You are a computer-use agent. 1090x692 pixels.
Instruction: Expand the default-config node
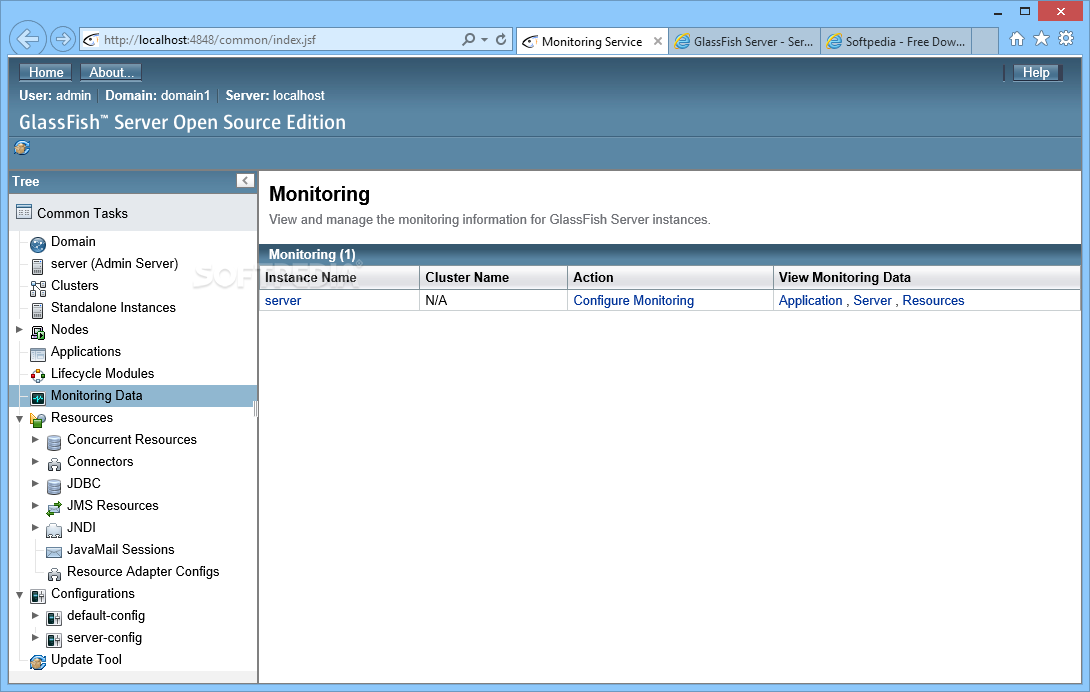35,615
